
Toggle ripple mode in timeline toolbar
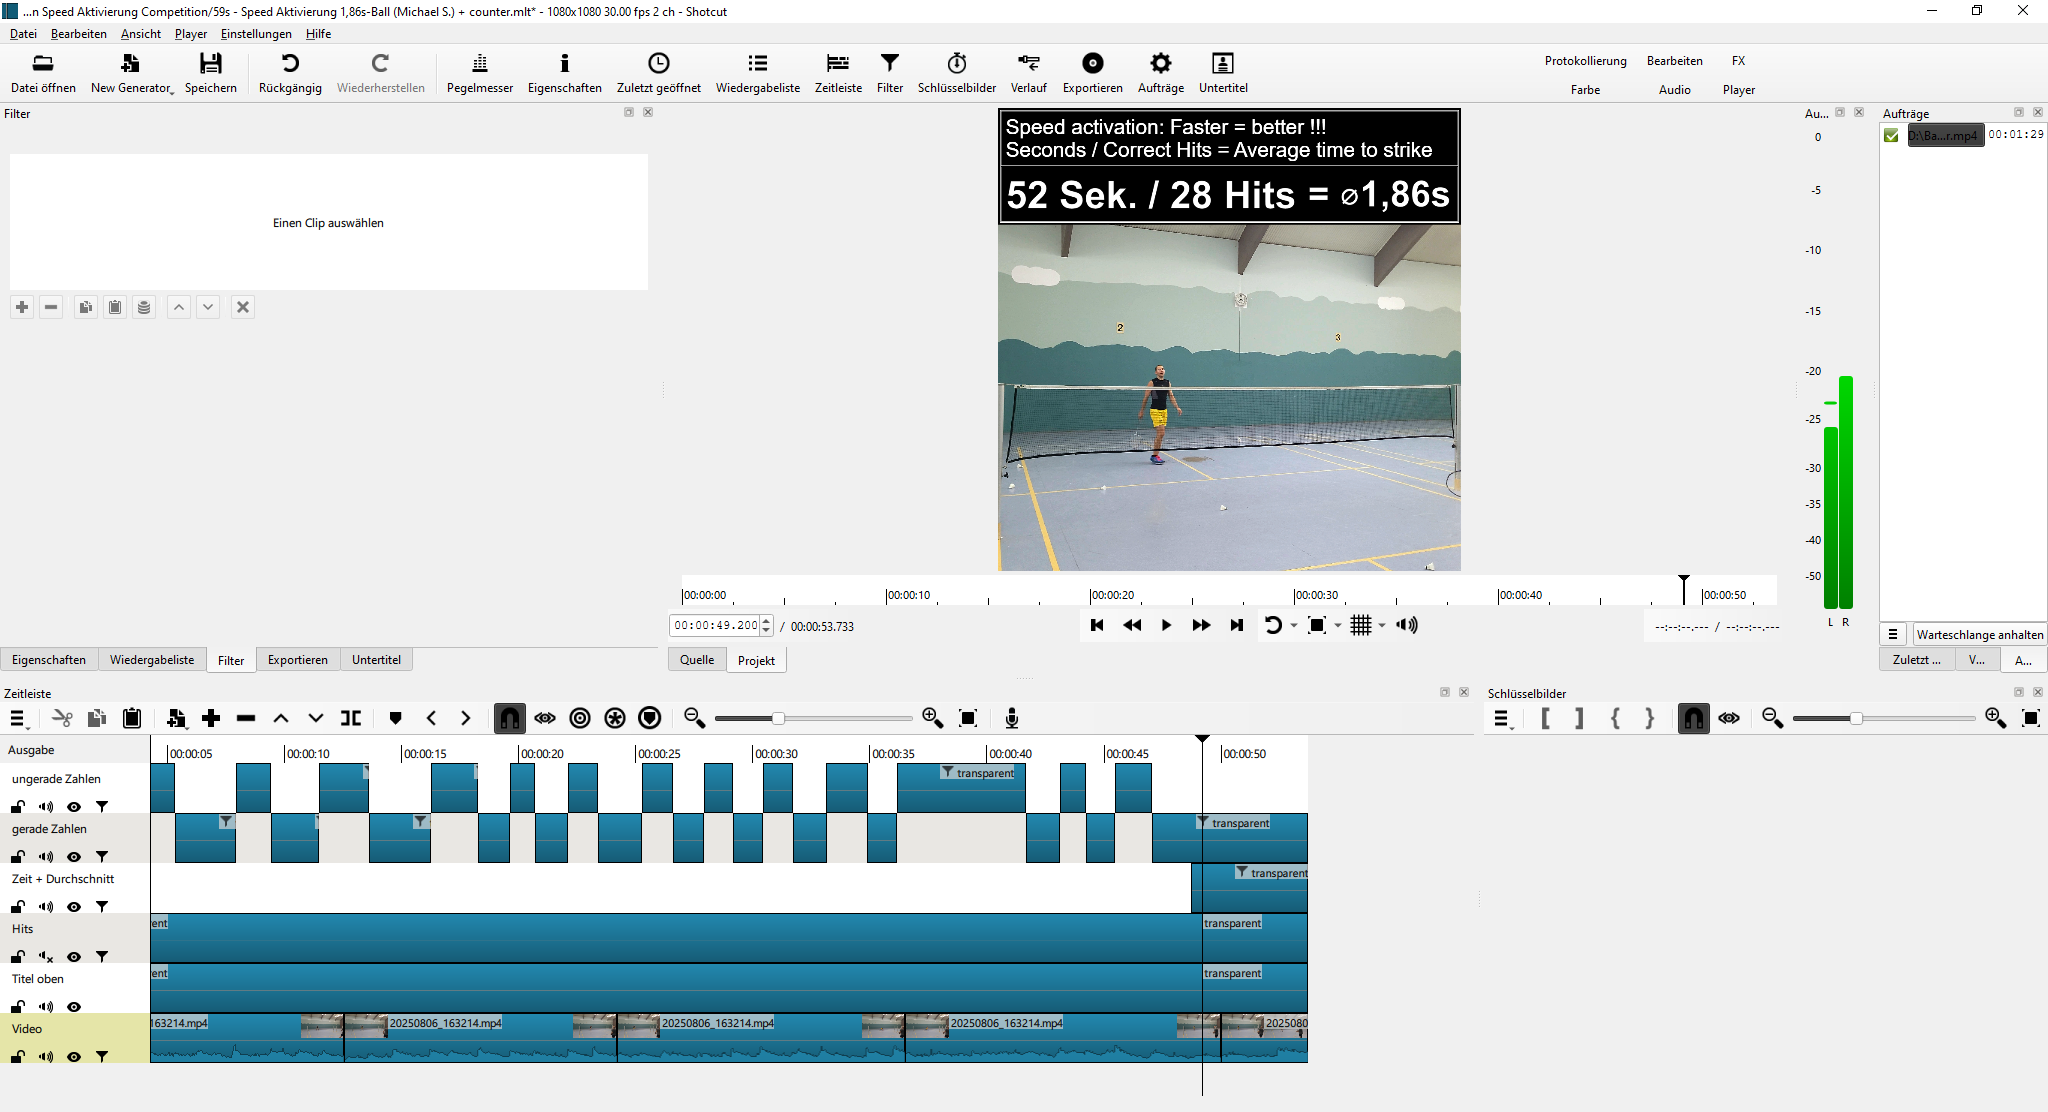pyautogui.click(x=580, y=718)
